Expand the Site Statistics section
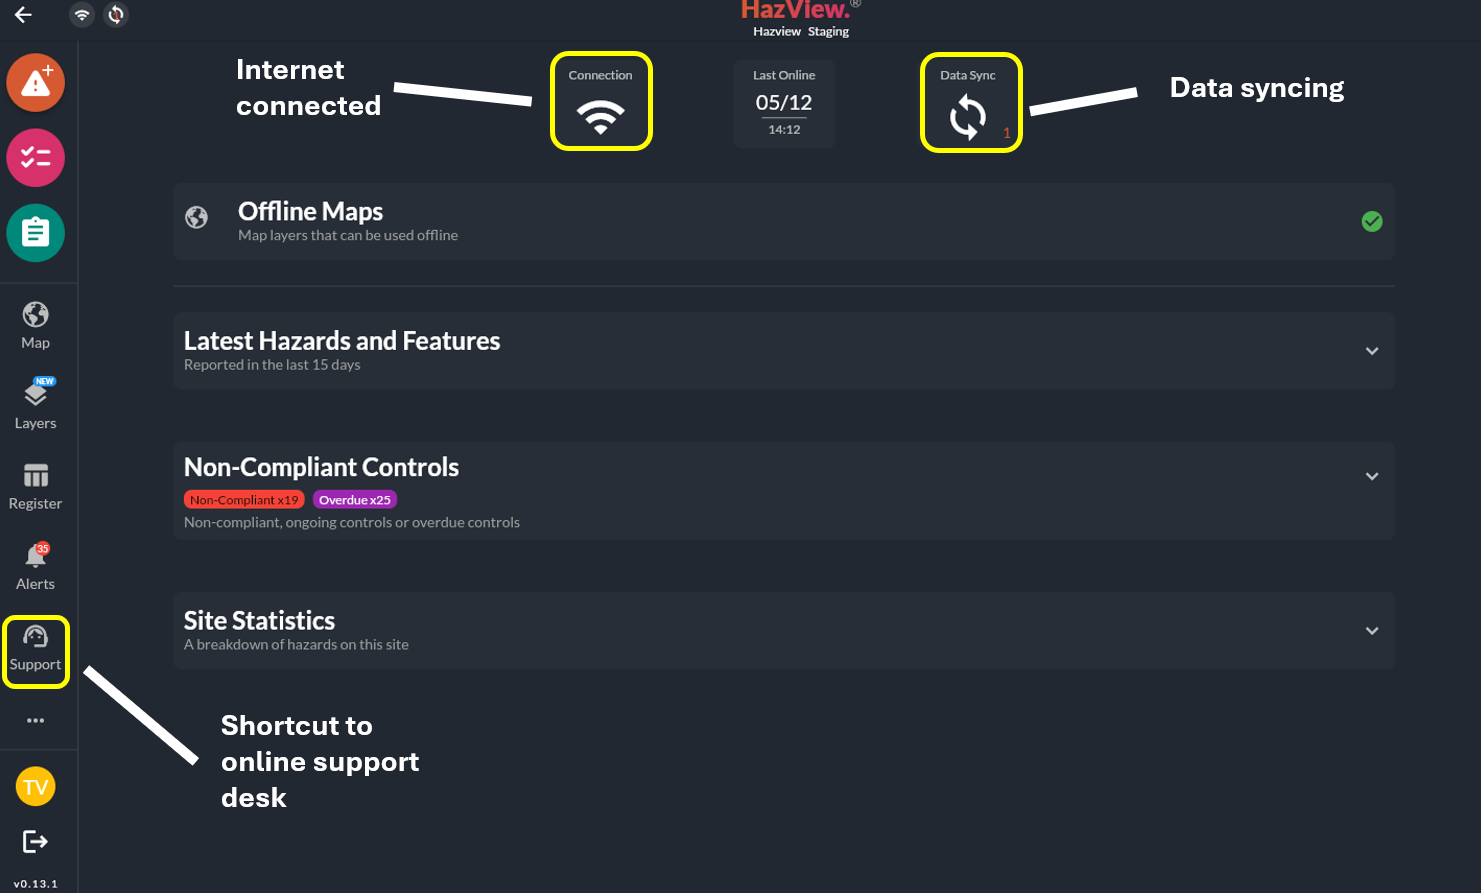This screenshot has height=893, width=1481. click(x=1372, y=631)
